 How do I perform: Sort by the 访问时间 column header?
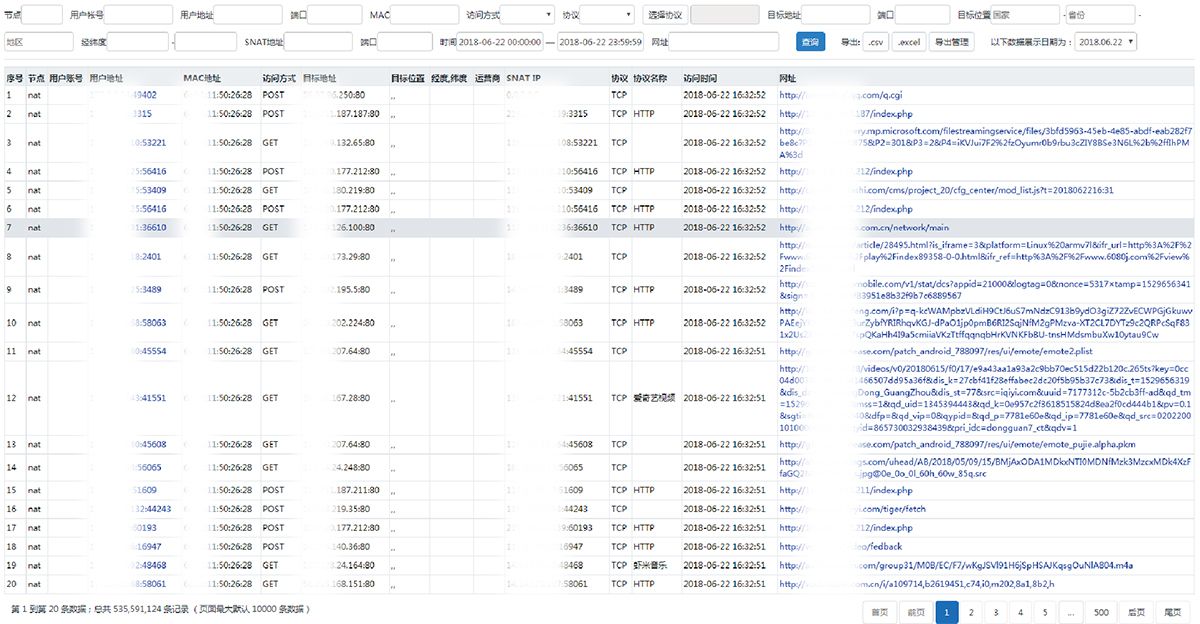[x=700, y=77]
